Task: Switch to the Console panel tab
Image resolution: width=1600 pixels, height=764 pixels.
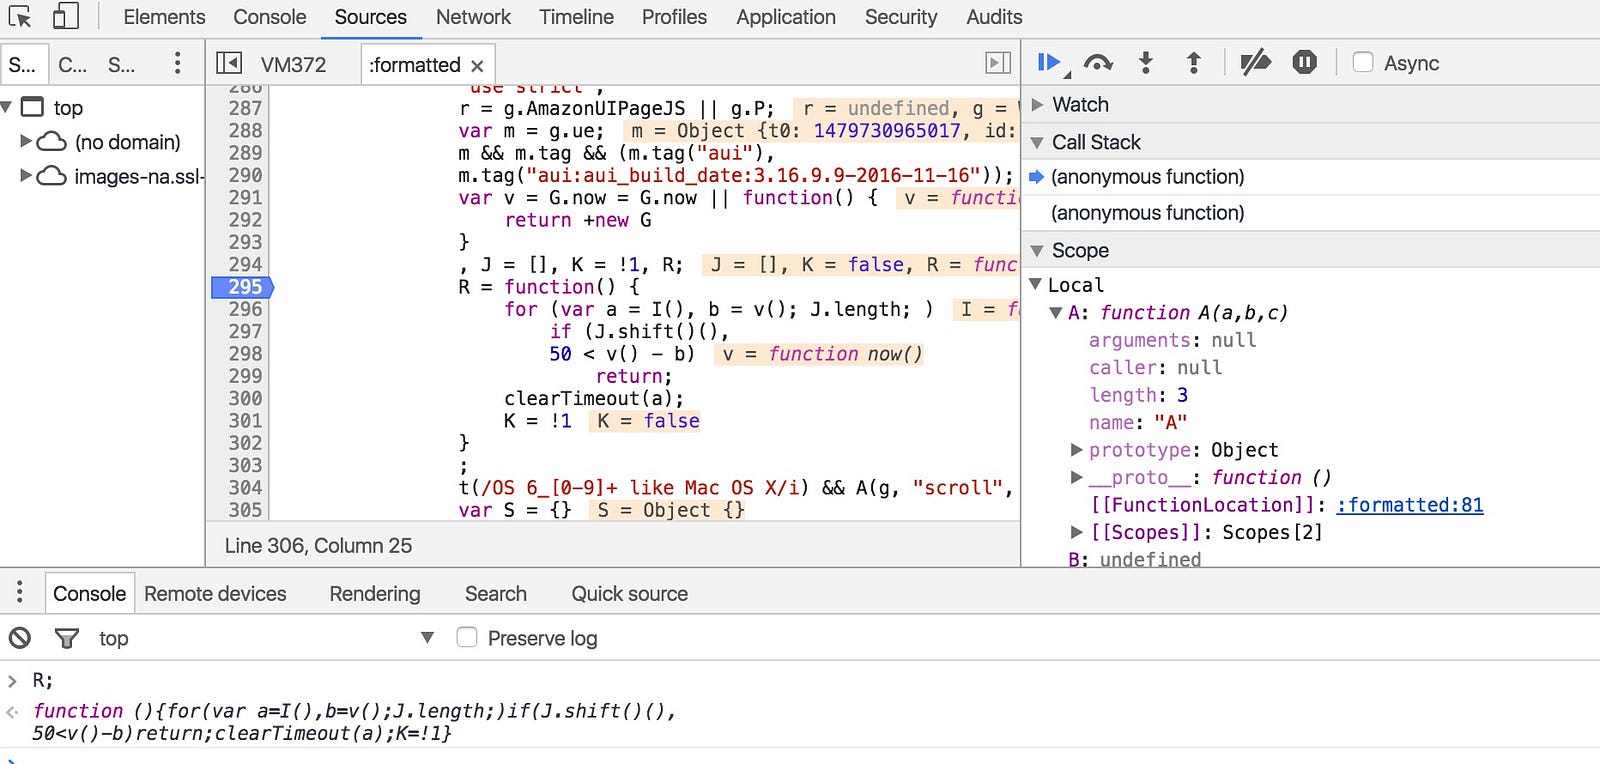Action: click(270, 17)
